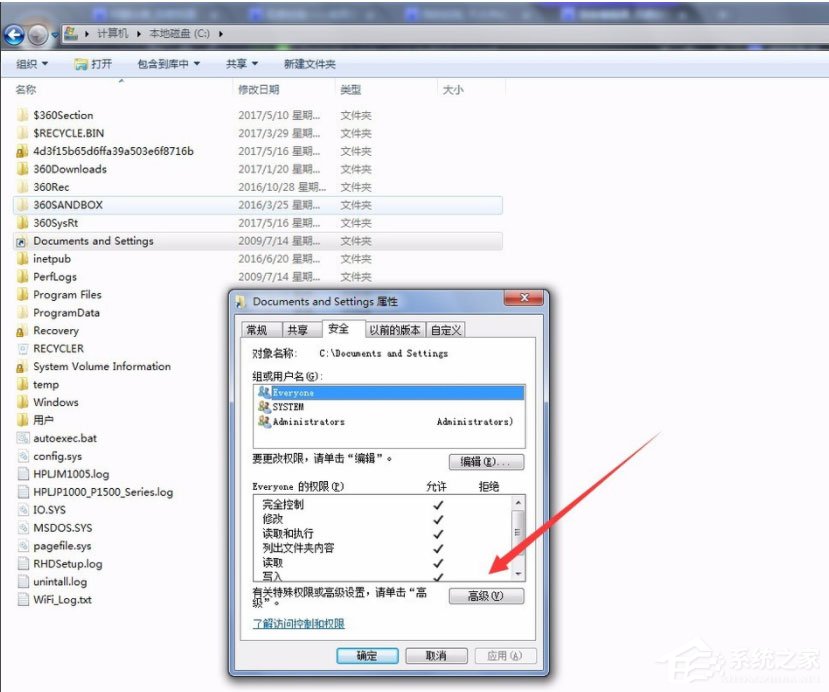Screen dimensions: 829x692
Task: Click the autoexec.bat file icon
Action: [23, 437]
